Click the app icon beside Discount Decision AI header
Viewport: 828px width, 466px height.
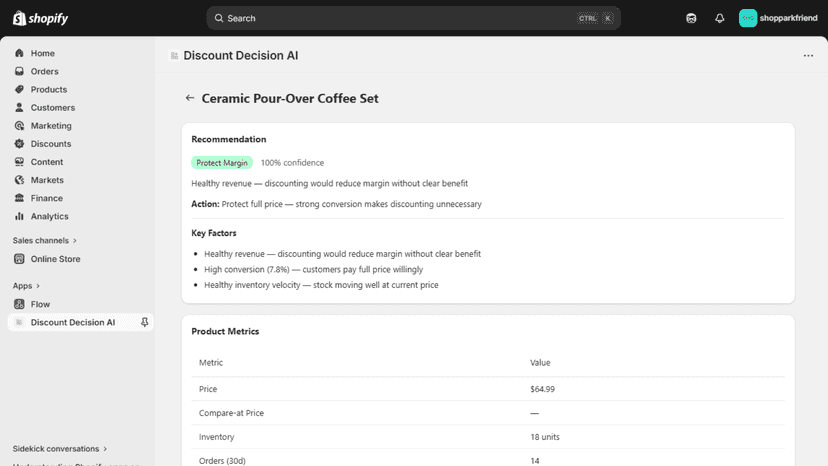click(x=174, y=55)
